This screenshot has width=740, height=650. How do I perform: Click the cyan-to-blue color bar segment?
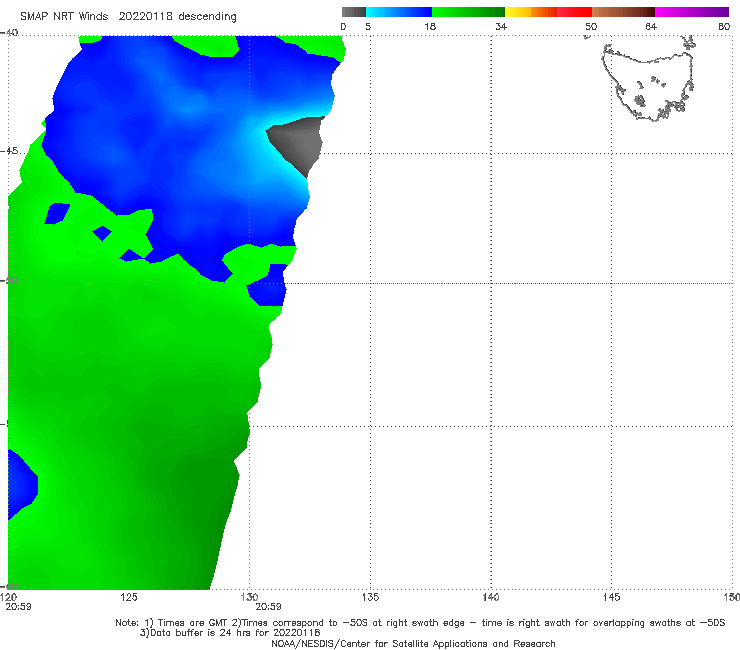tap(399, 12)
